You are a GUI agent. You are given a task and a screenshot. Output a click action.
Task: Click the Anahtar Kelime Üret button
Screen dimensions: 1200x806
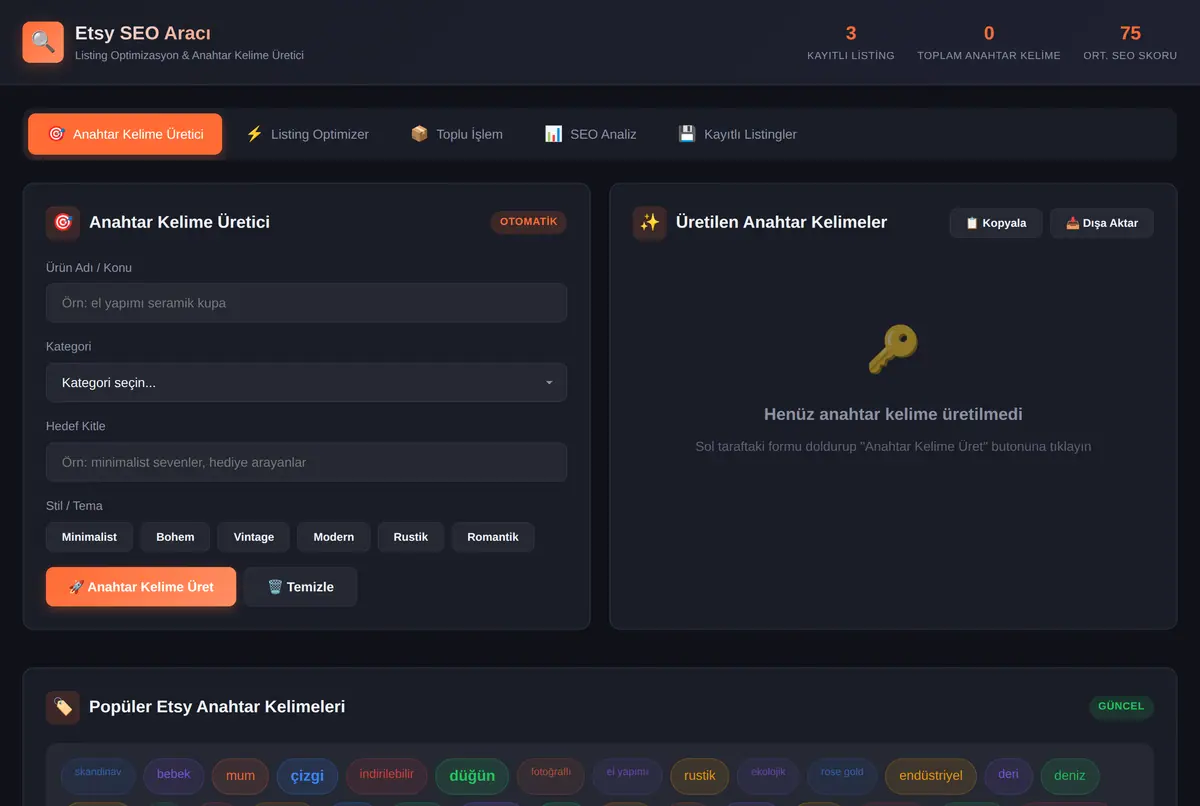pos(141,587)
